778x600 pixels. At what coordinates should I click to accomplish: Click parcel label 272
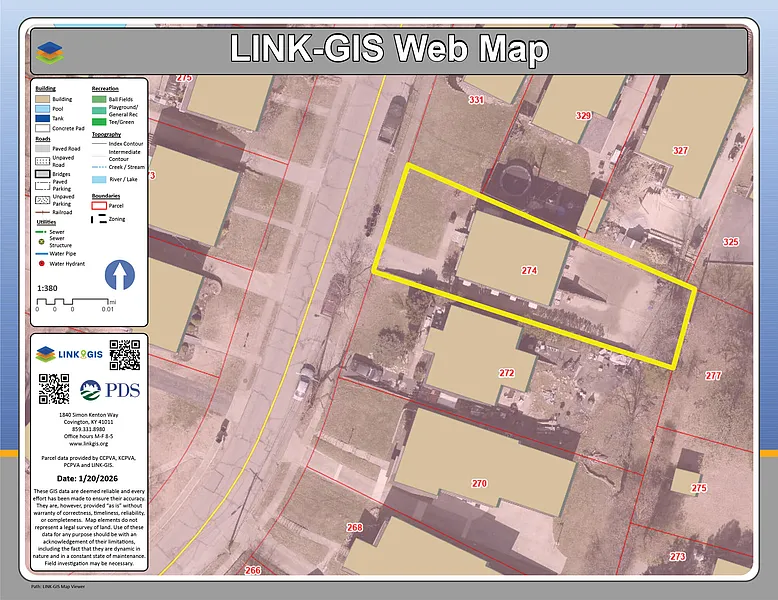506,373
